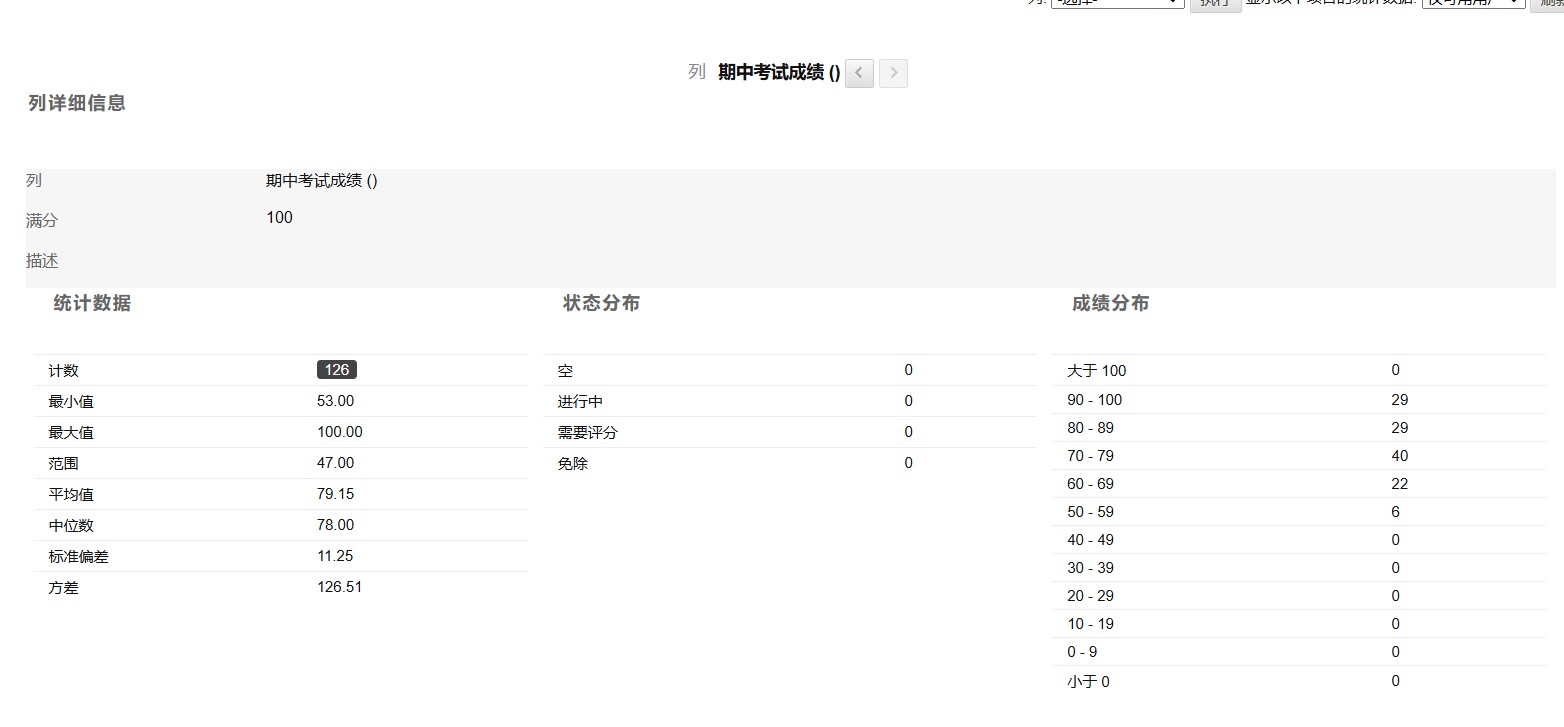The height and width of the screenshot is (727, 1564).
Task: Click the 列详细信息 section heading
Action: point(77,103)
